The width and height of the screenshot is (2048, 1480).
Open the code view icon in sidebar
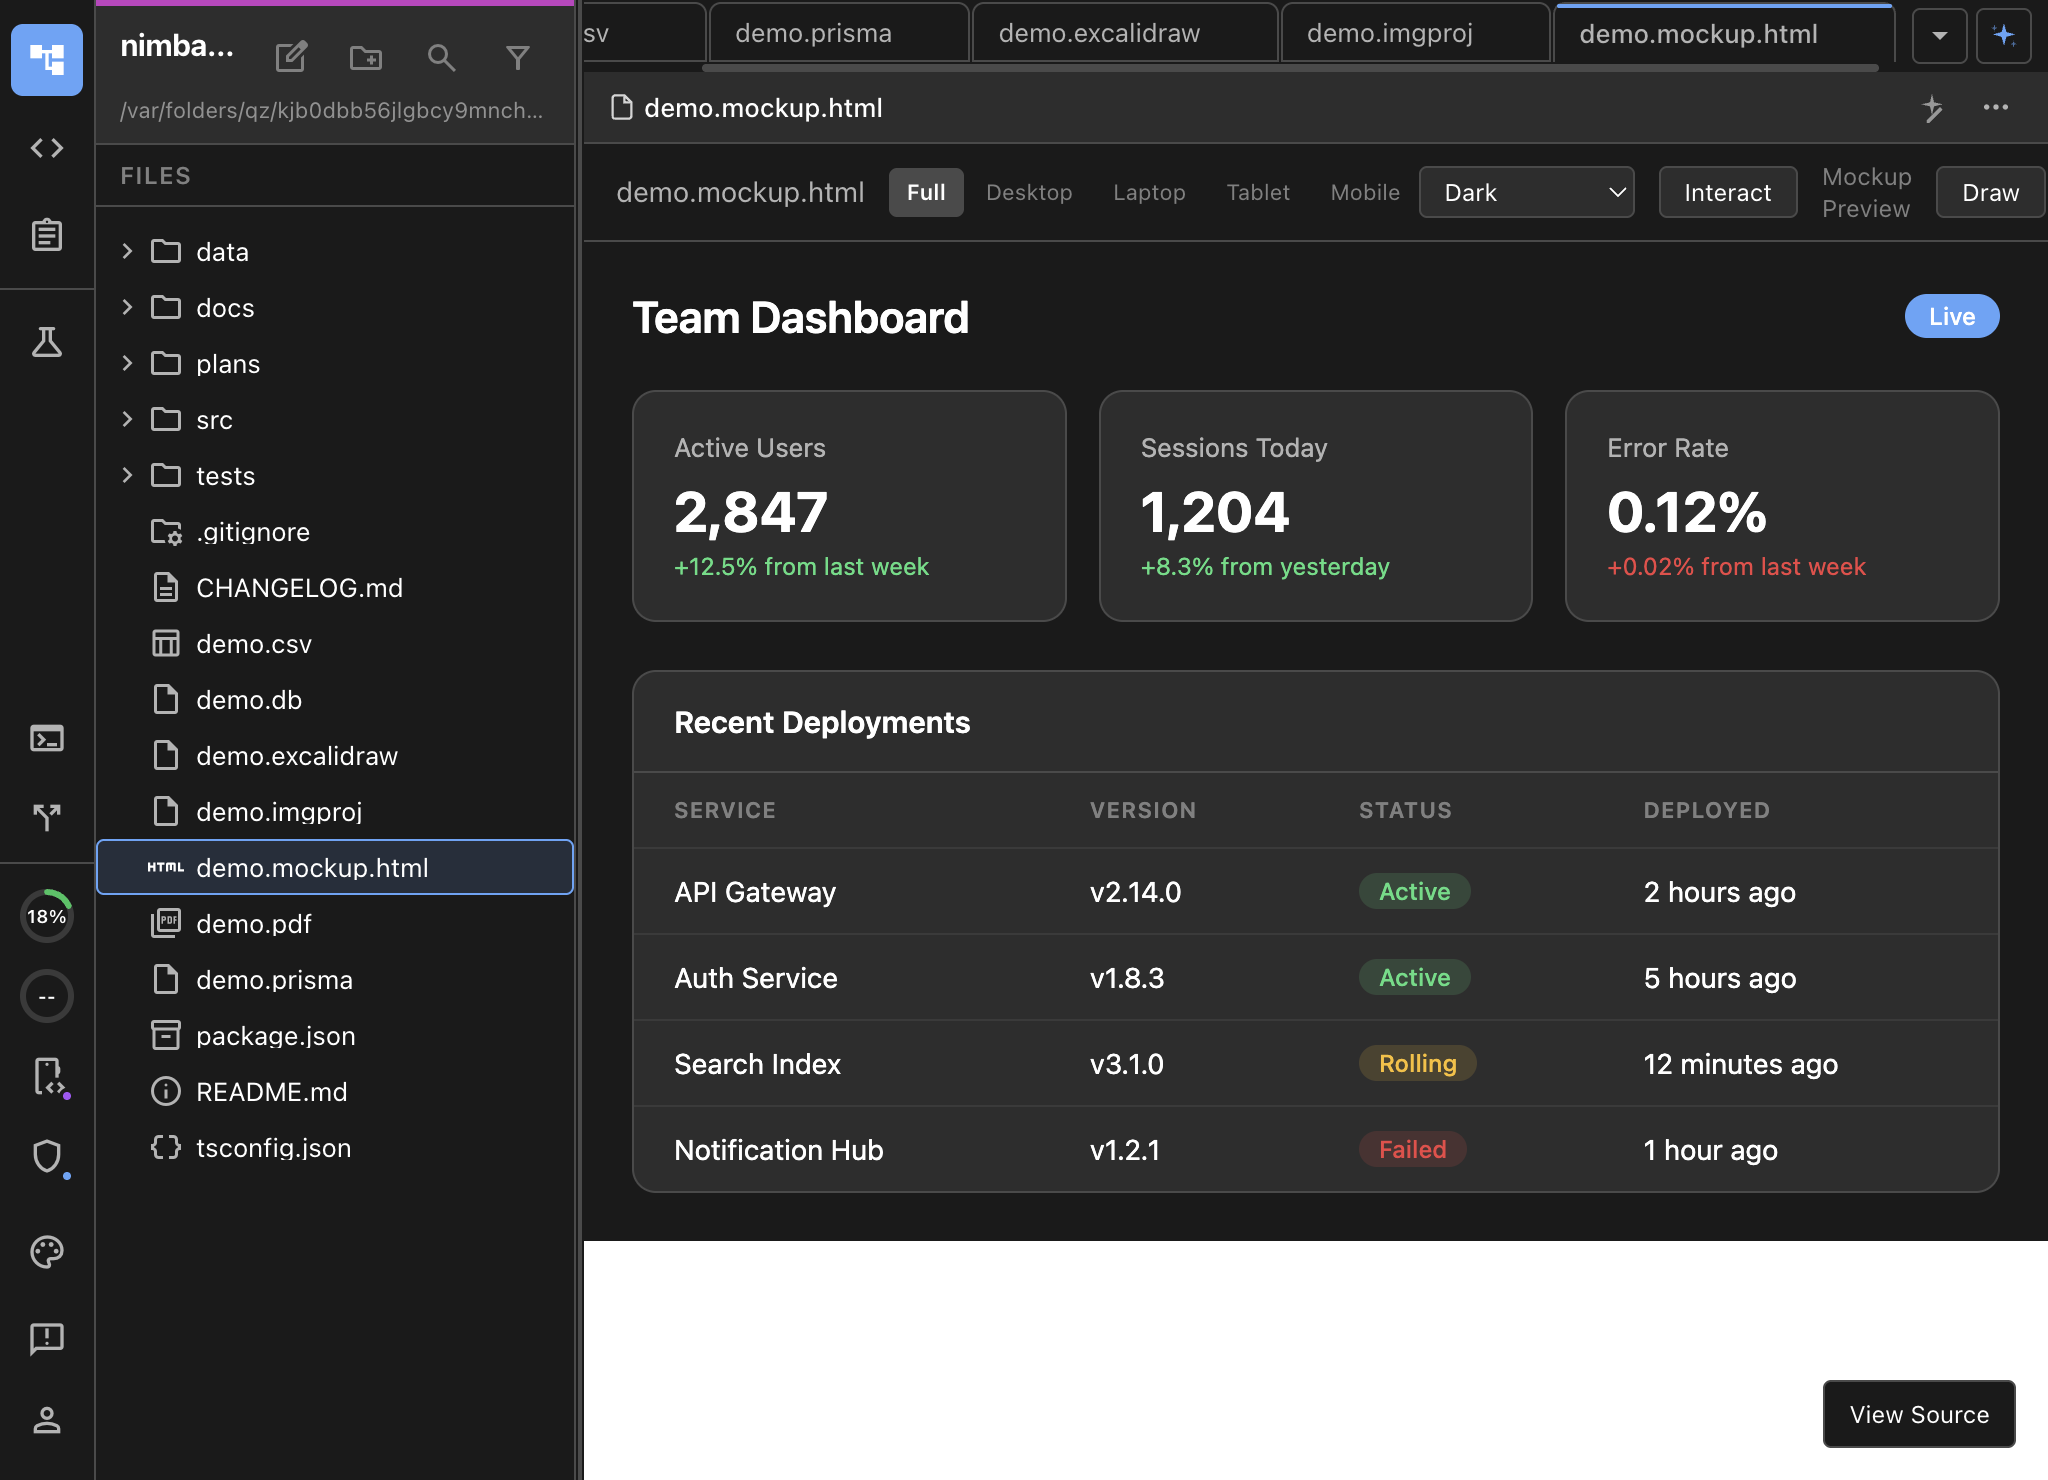46,148
